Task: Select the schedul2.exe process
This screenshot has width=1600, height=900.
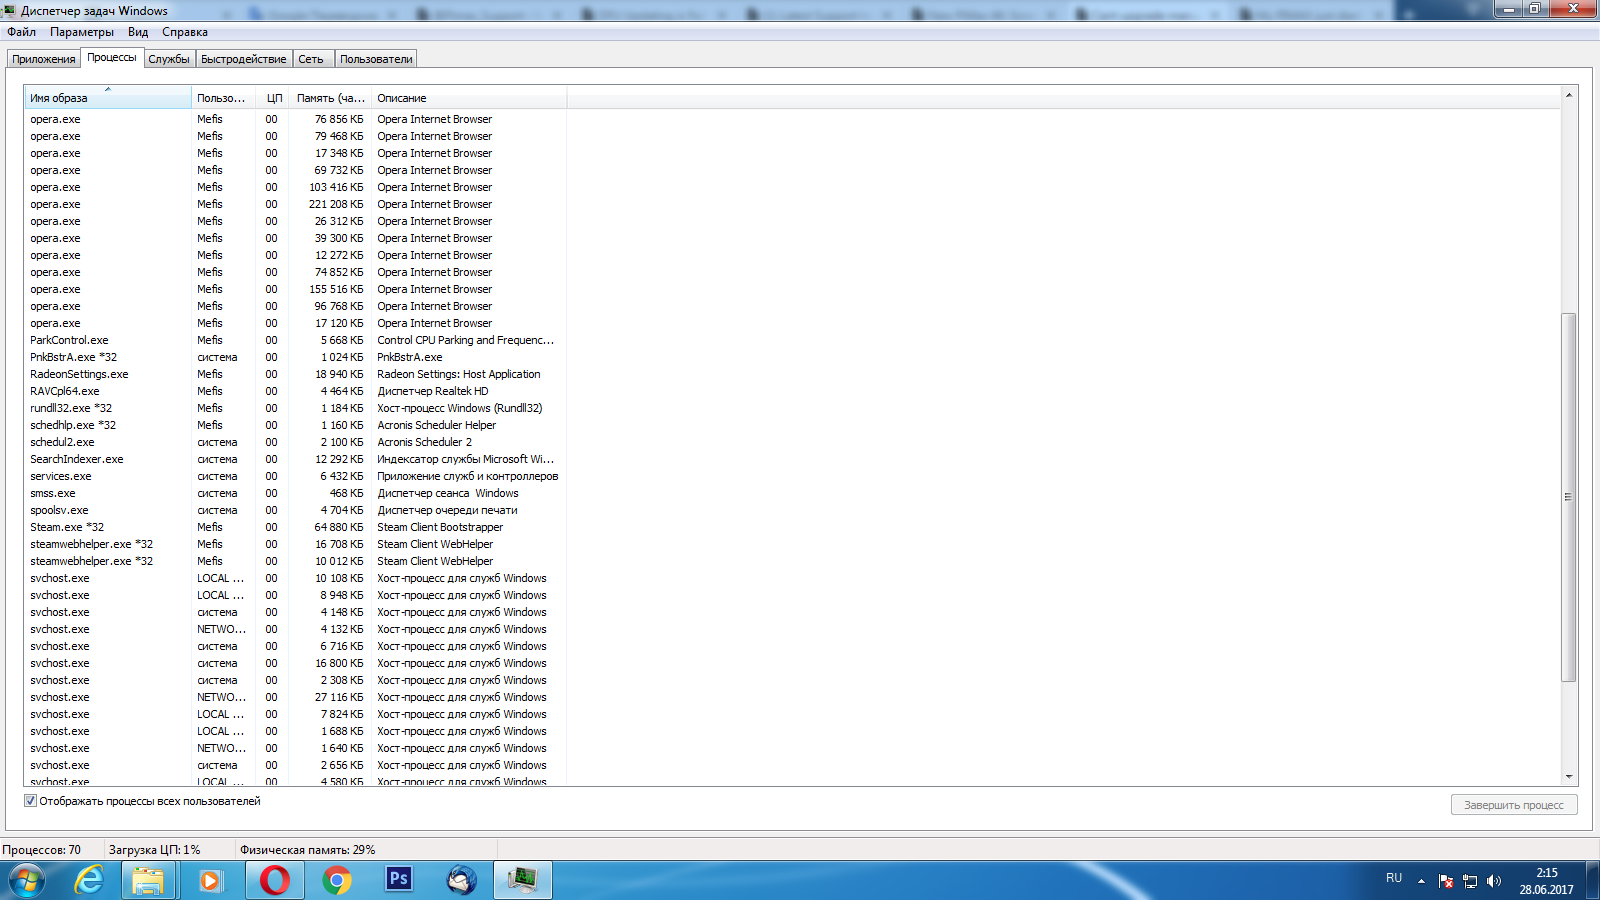Action: (295, 442)
